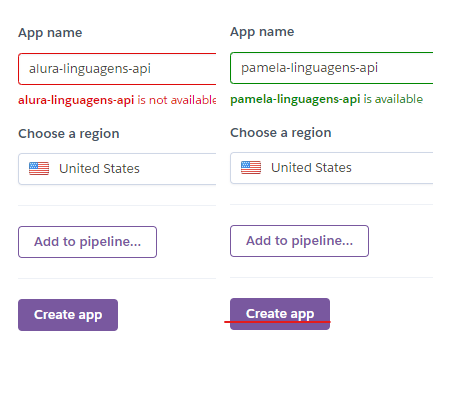
Task: Click the Create app button underlined in red
Action: click(280, 314)
